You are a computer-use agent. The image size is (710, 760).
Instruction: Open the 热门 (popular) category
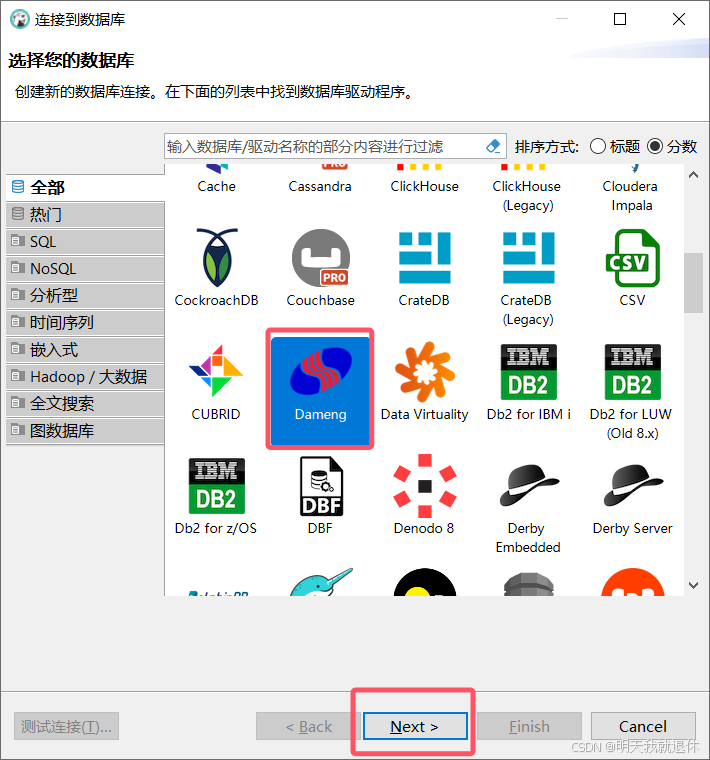pos(85,215)
